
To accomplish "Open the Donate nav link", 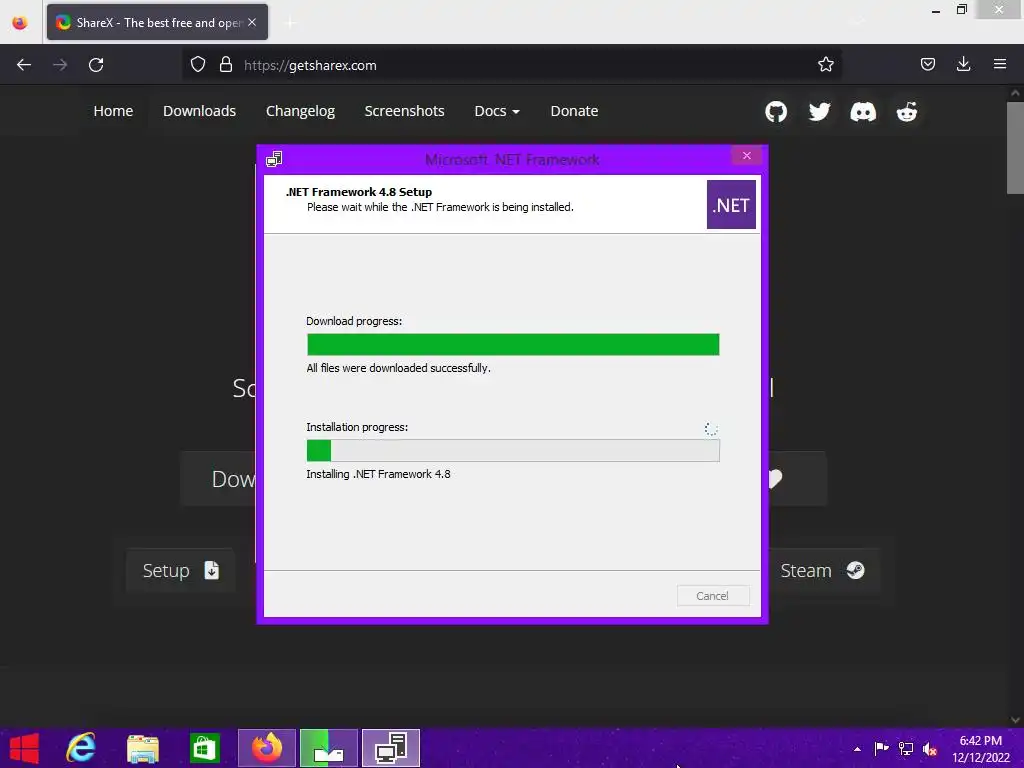I will click(574, 111).
